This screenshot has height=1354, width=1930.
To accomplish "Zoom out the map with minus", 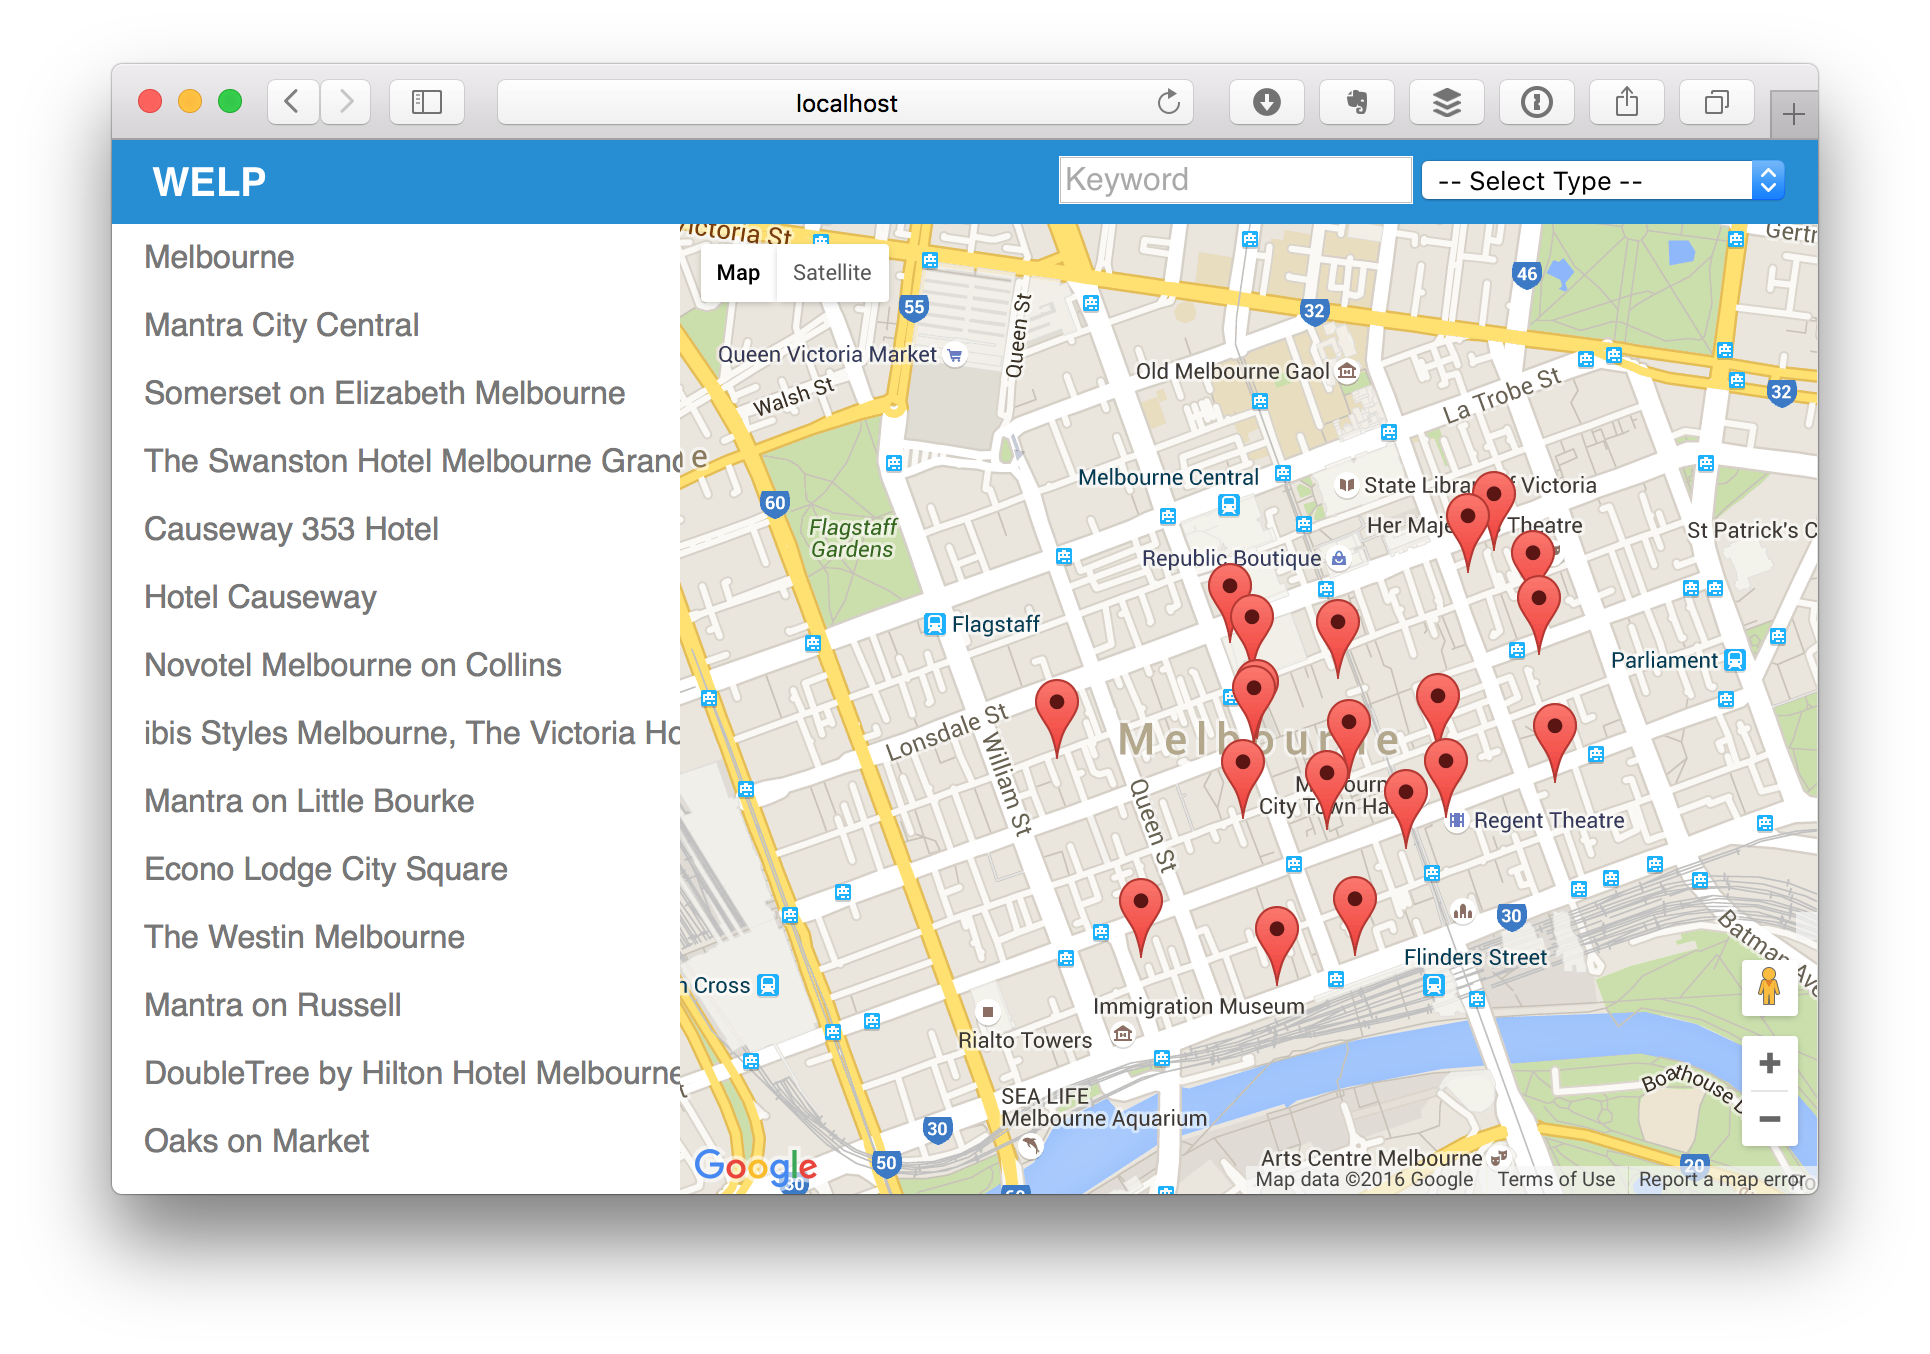I will [1769, 1119].
